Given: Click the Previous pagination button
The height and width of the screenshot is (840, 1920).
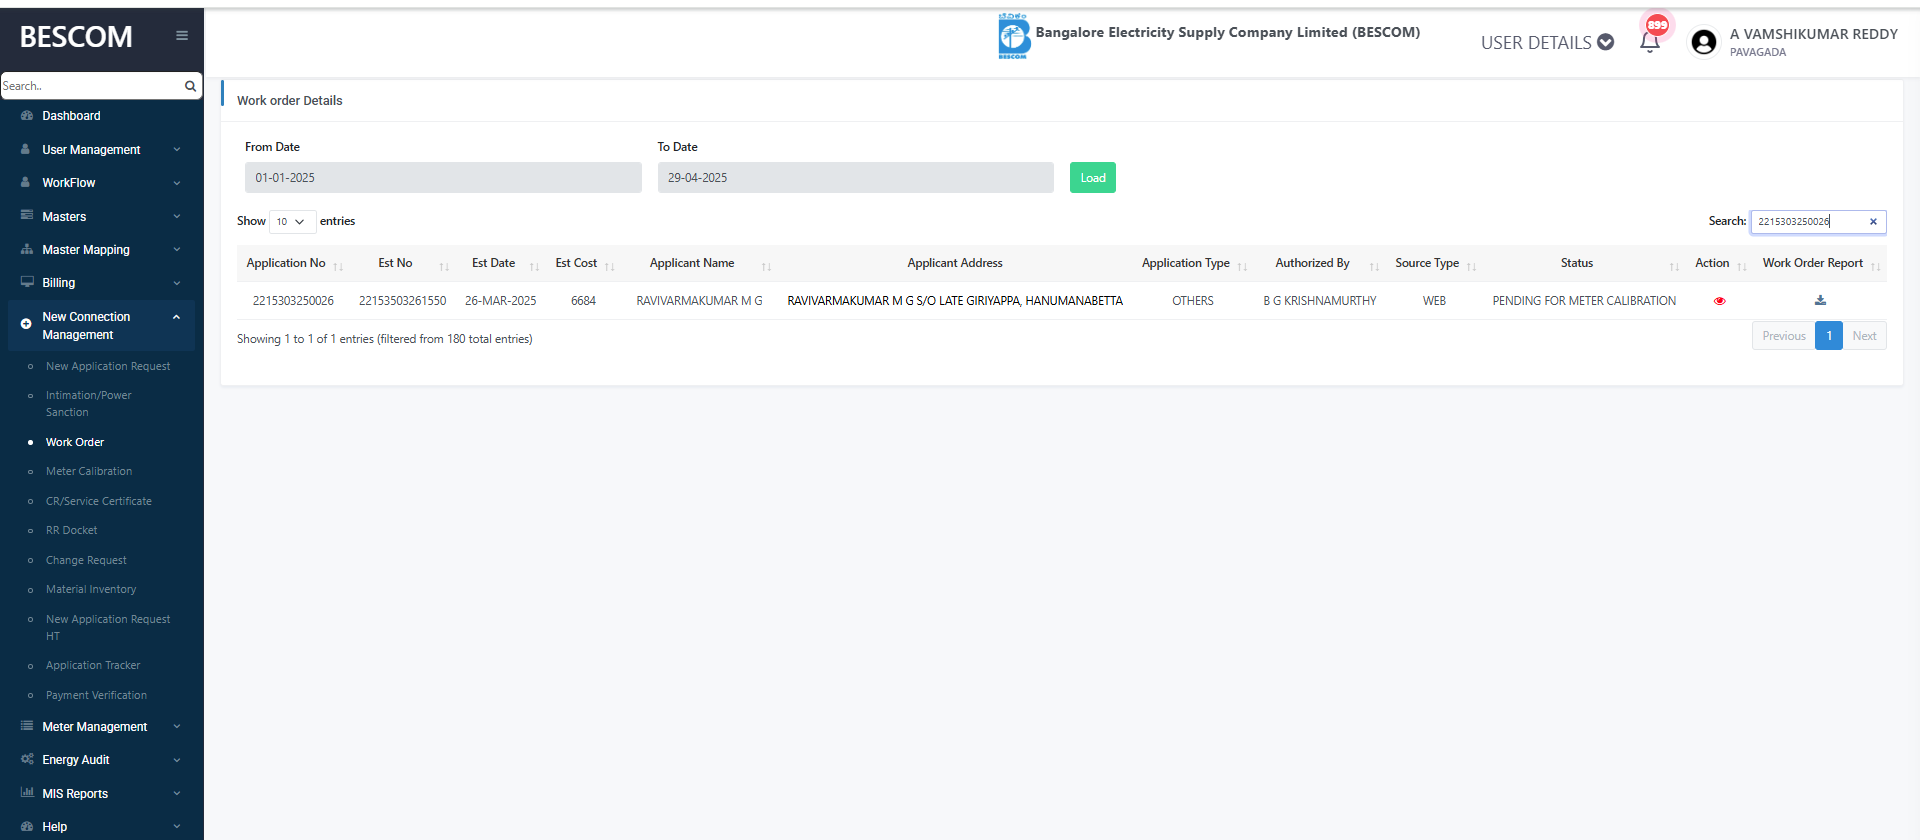Looking at the screenshot, I should coord(1784,336).
